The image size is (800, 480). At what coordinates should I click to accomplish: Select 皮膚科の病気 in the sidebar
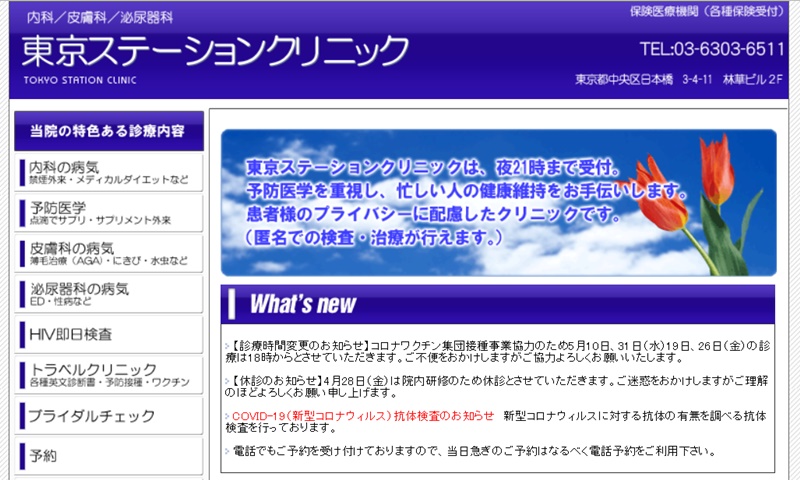click(x=110, y=253)
